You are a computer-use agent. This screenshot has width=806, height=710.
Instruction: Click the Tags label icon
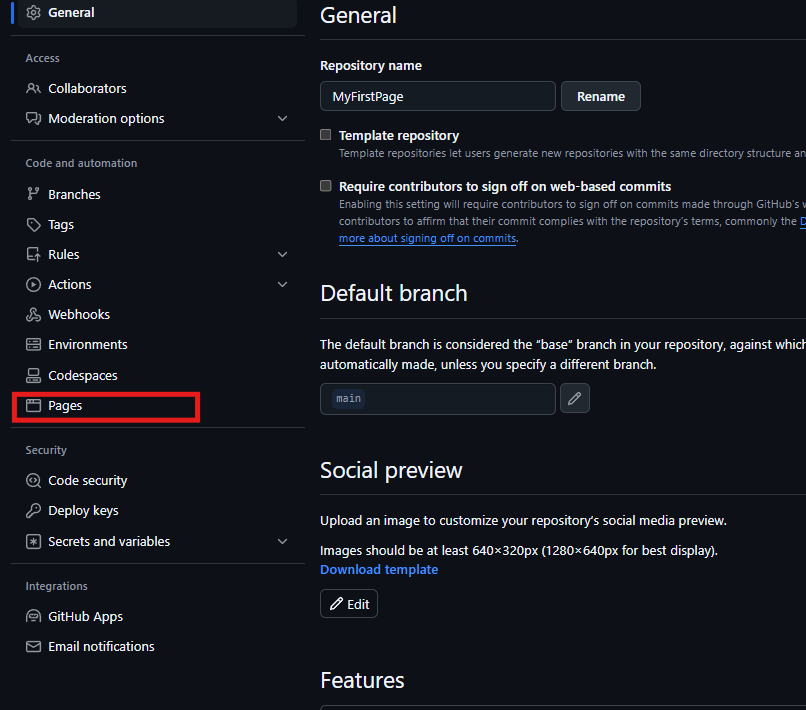[x=33, y=225]
